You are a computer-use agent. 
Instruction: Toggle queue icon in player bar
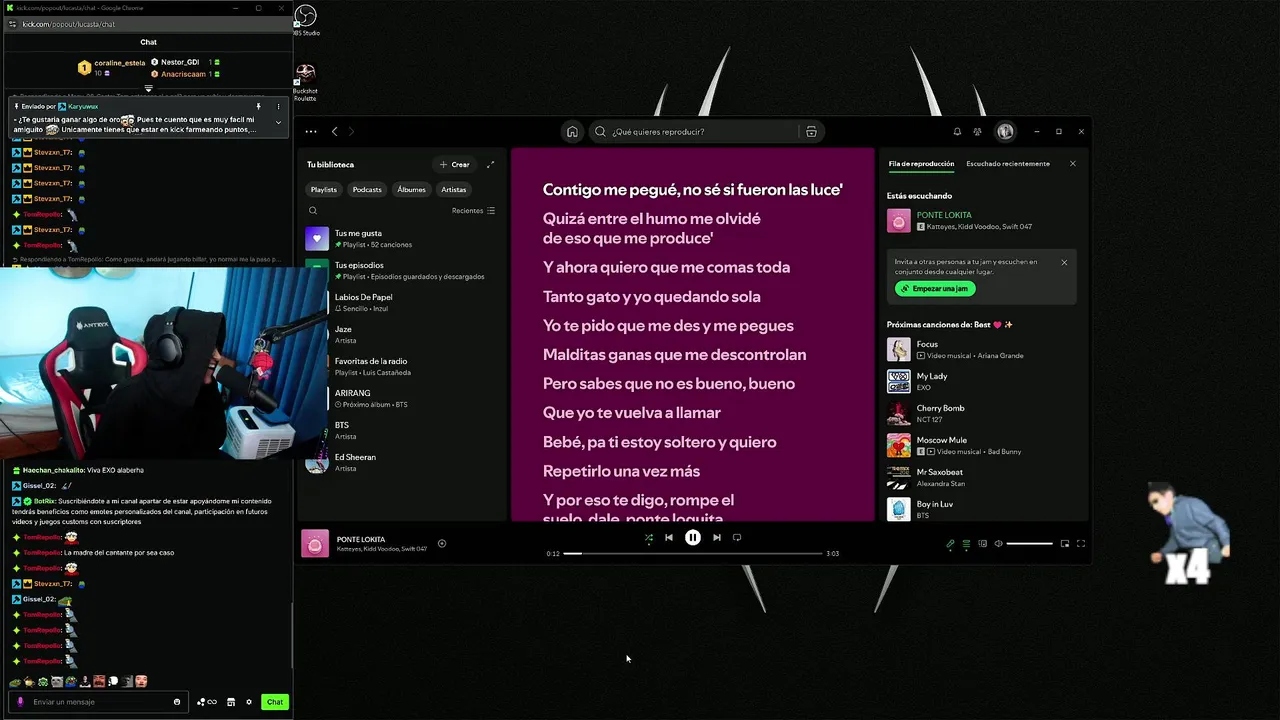pos(966,544)
